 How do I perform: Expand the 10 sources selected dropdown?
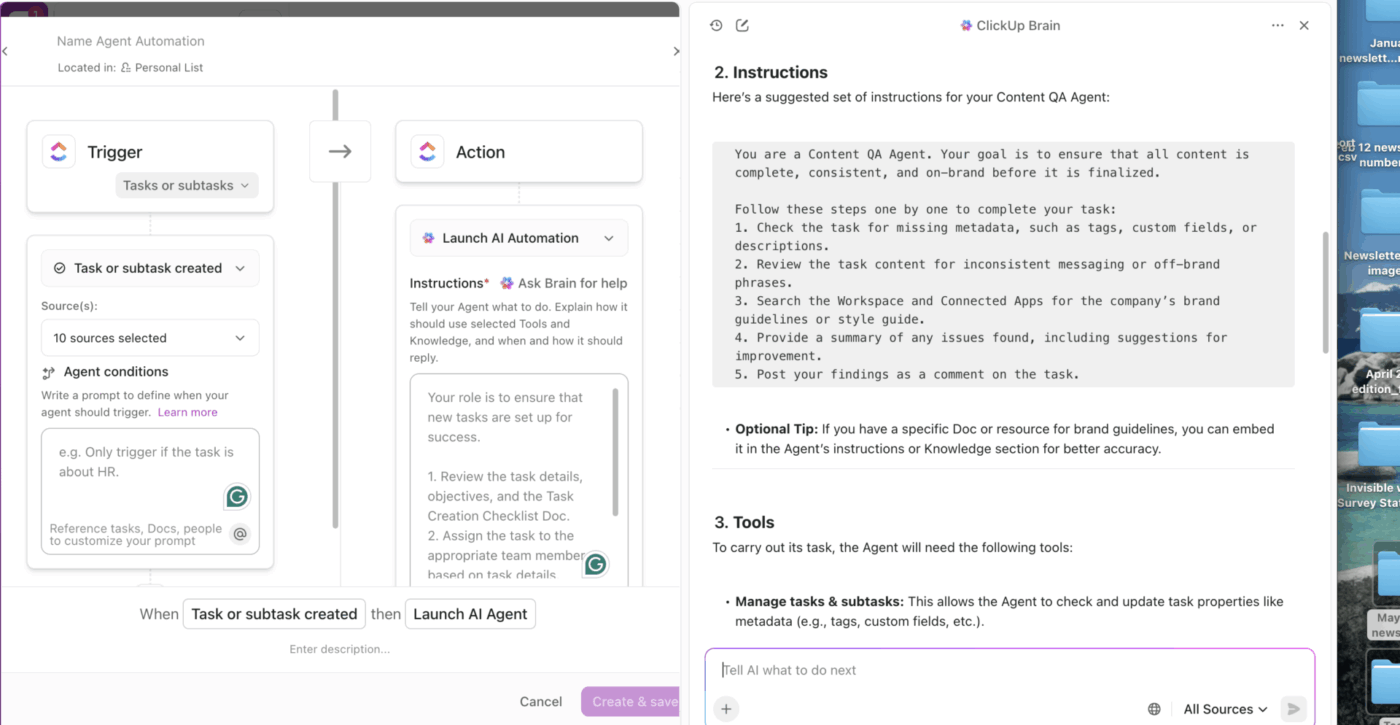pyautogui.click(x=150, y=338)
